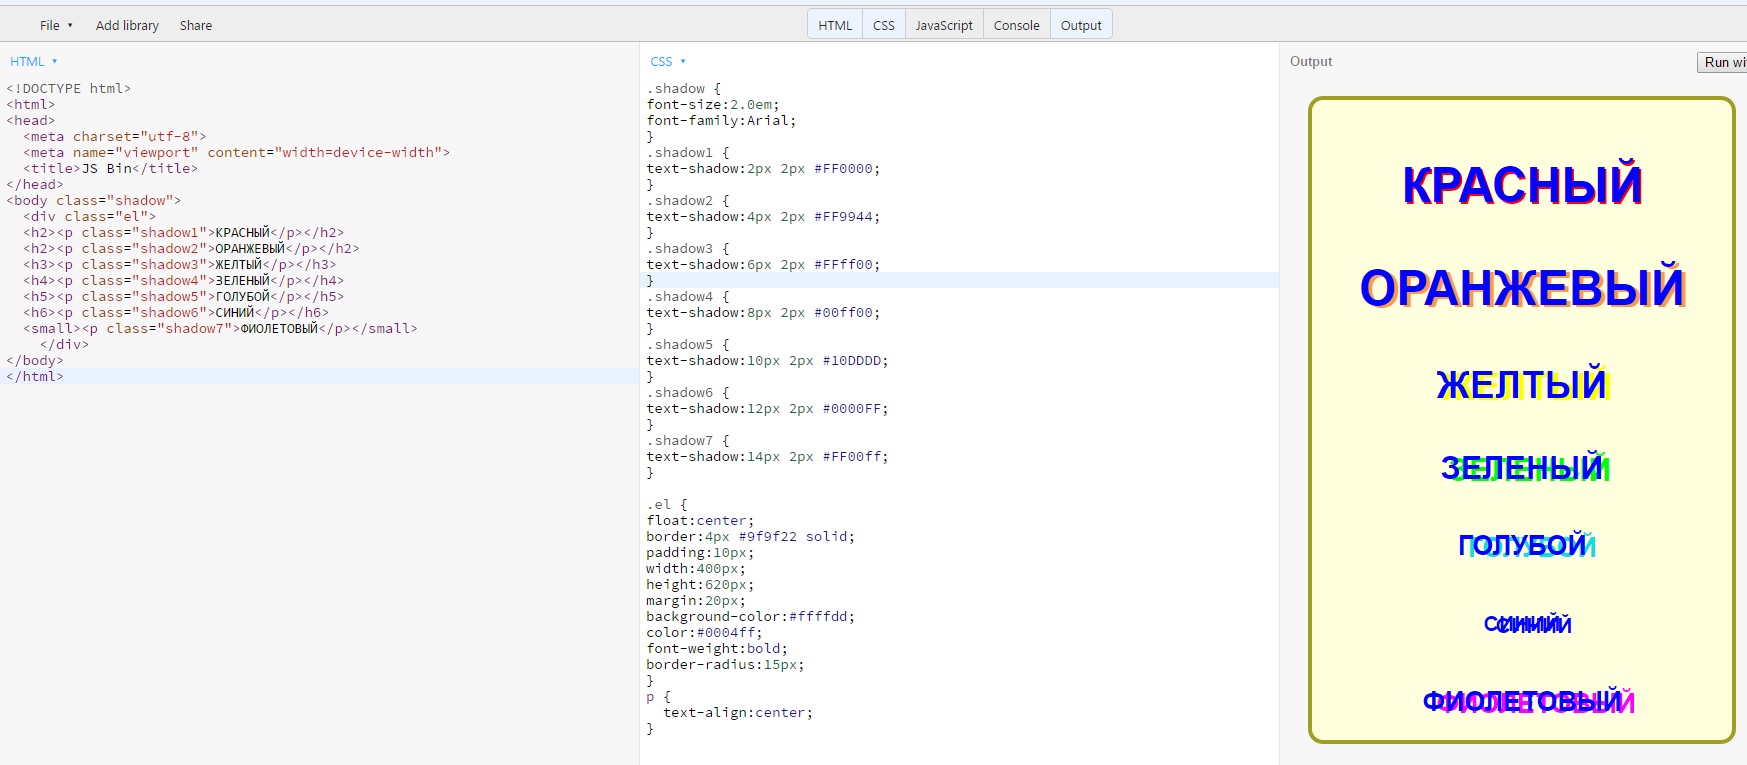Click the font-size:2.0em line
The width and height of the screenshot is (1747, 765).
(712, 104)
